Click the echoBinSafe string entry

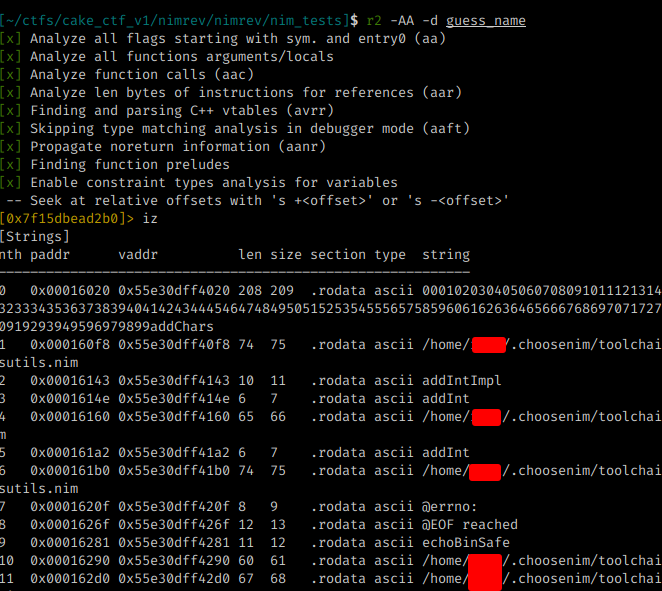click(466, 543)
